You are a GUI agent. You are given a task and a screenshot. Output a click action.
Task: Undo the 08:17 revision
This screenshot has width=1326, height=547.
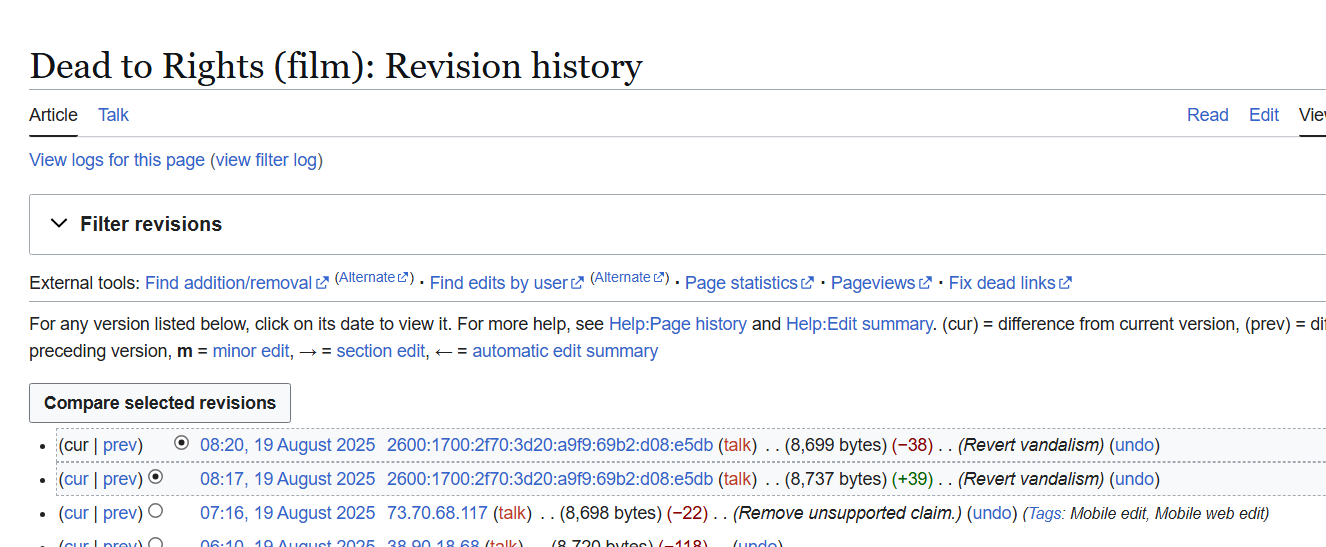1134,479
